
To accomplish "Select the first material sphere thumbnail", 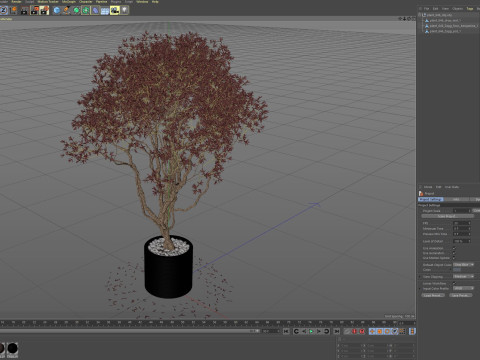I will 2,349.
